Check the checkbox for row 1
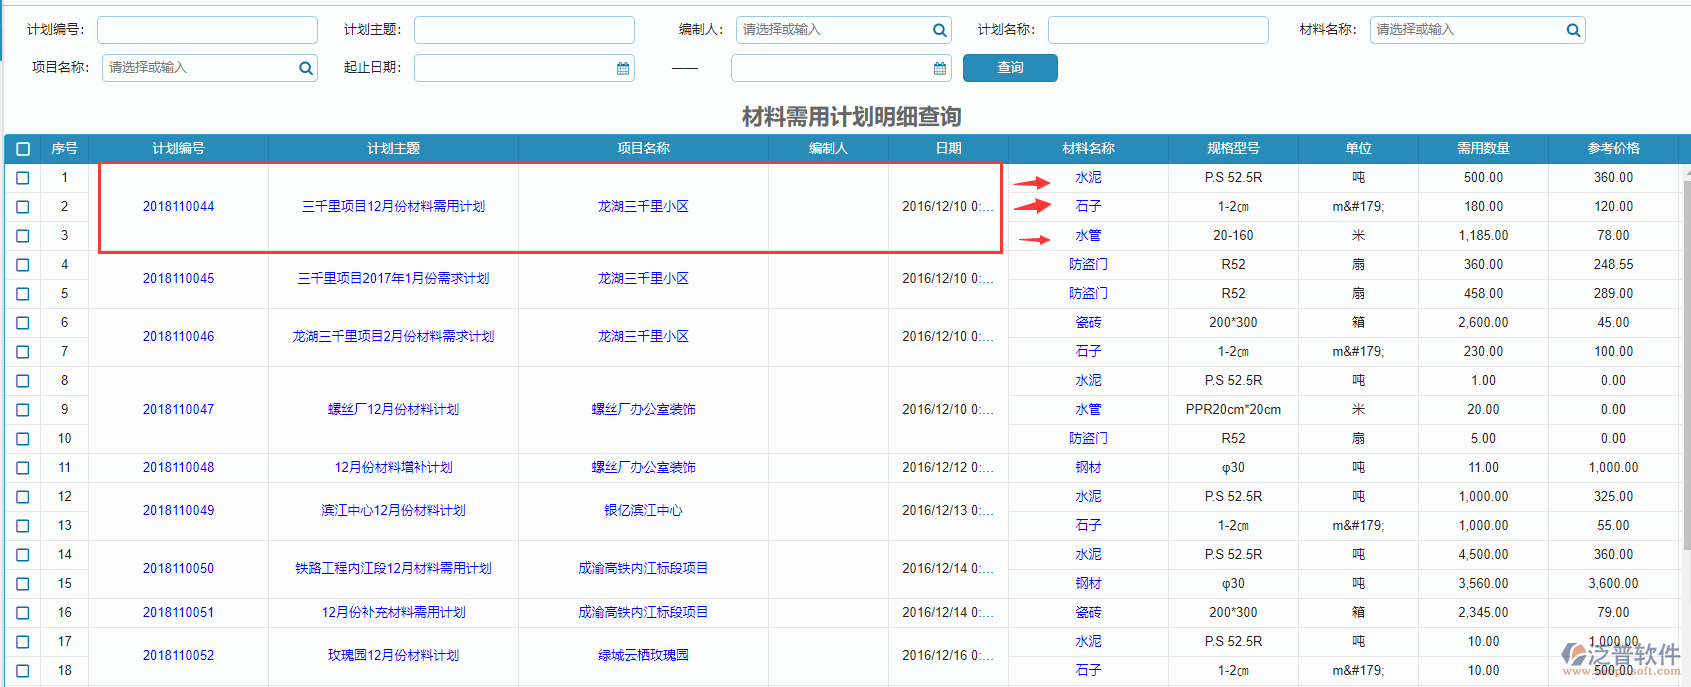Viewport: 1691px width, 687px height. pos(23,178)
